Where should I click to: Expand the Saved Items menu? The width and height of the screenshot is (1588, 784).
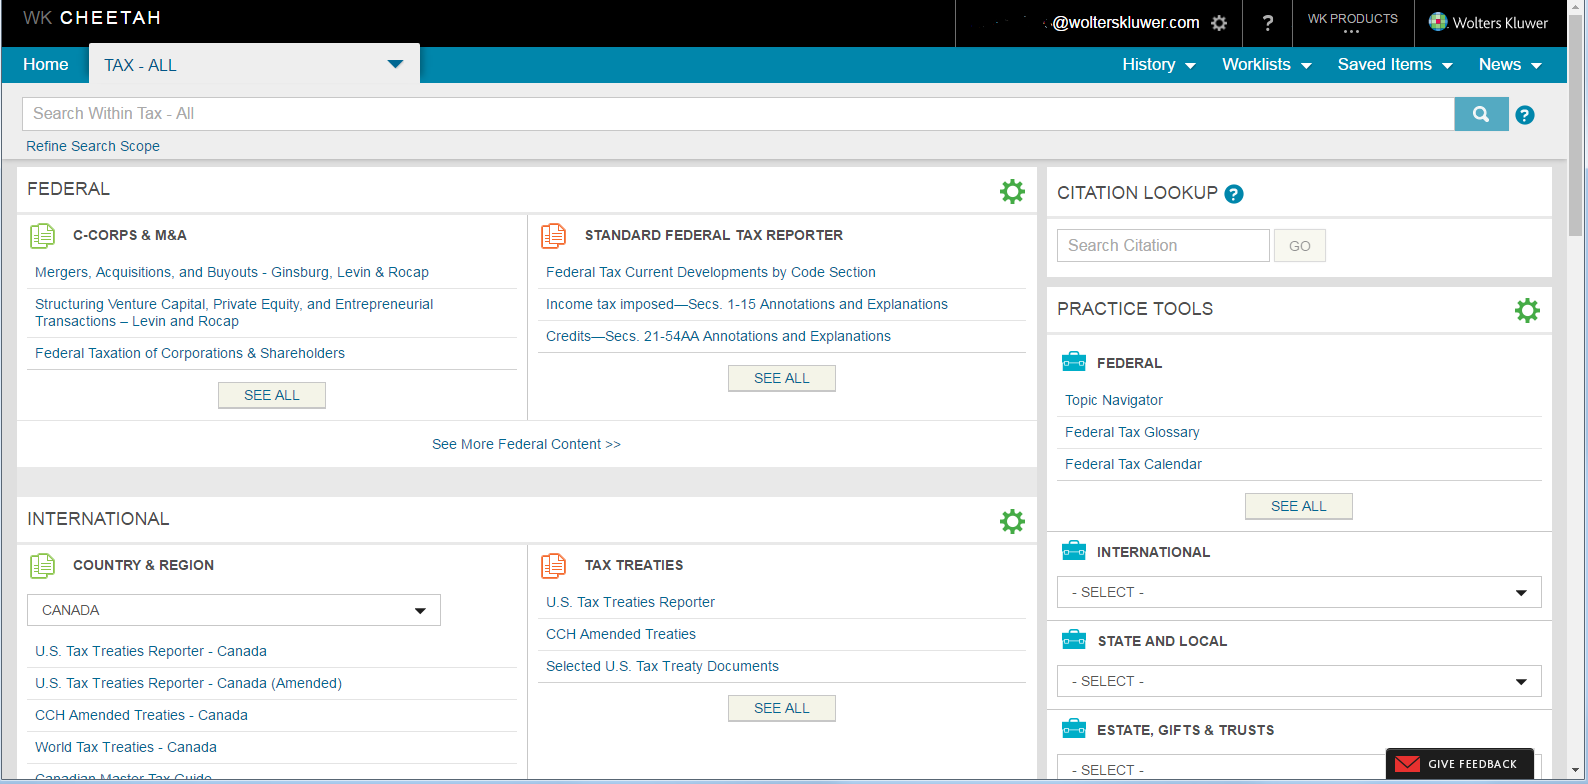(1395, 65)
